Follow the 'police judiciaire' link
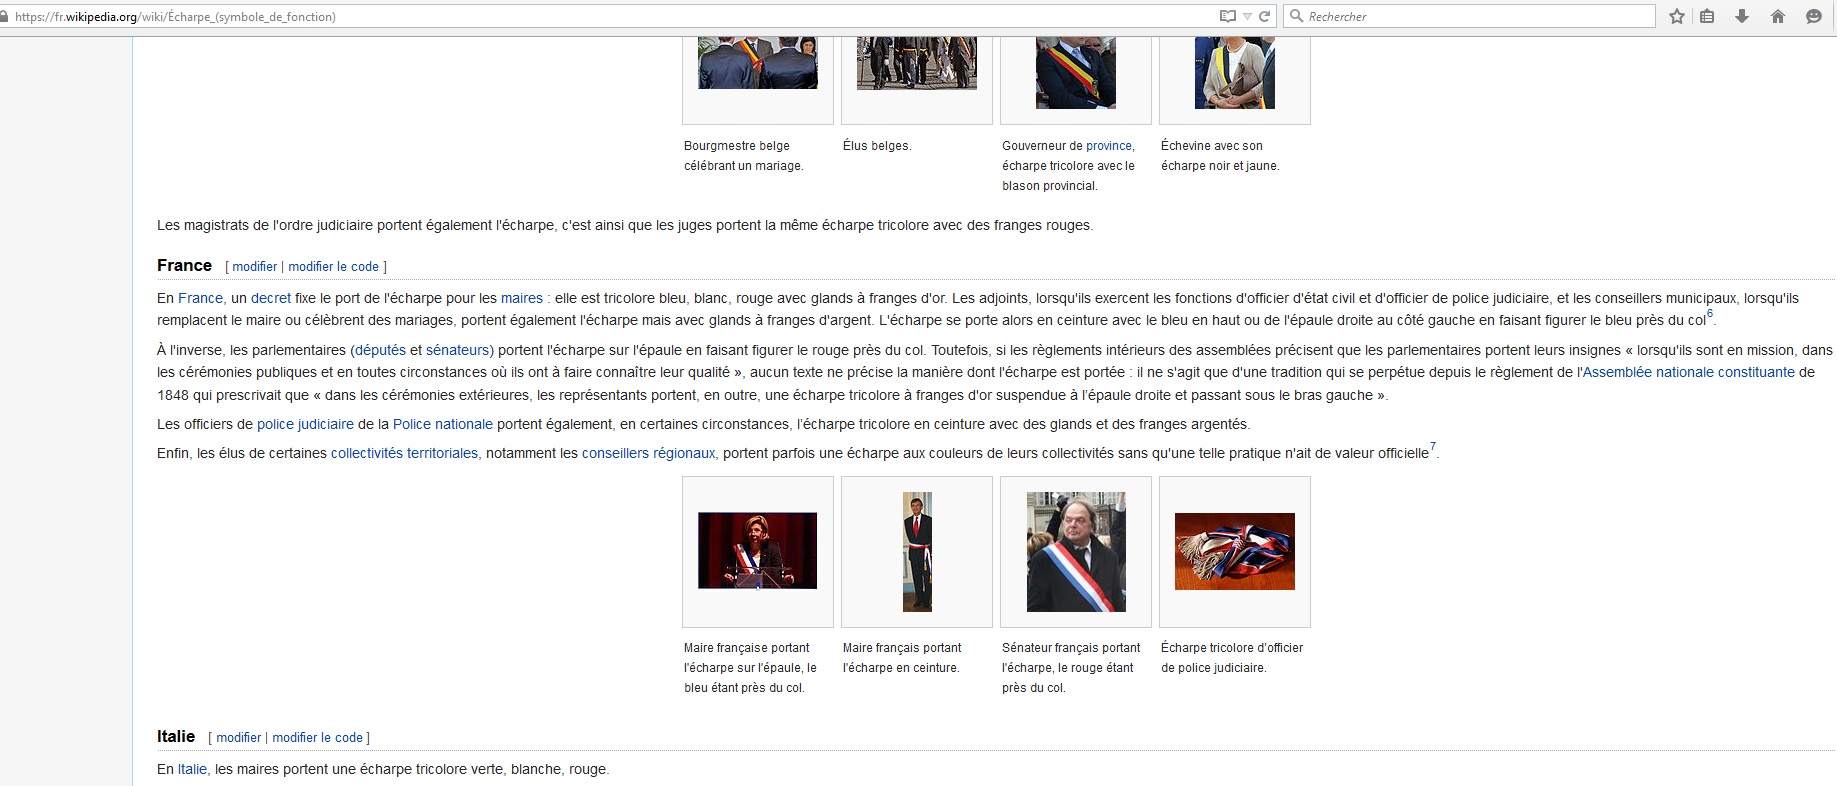The width and height of the screenshot is (1837, 786). click(305, 424)
